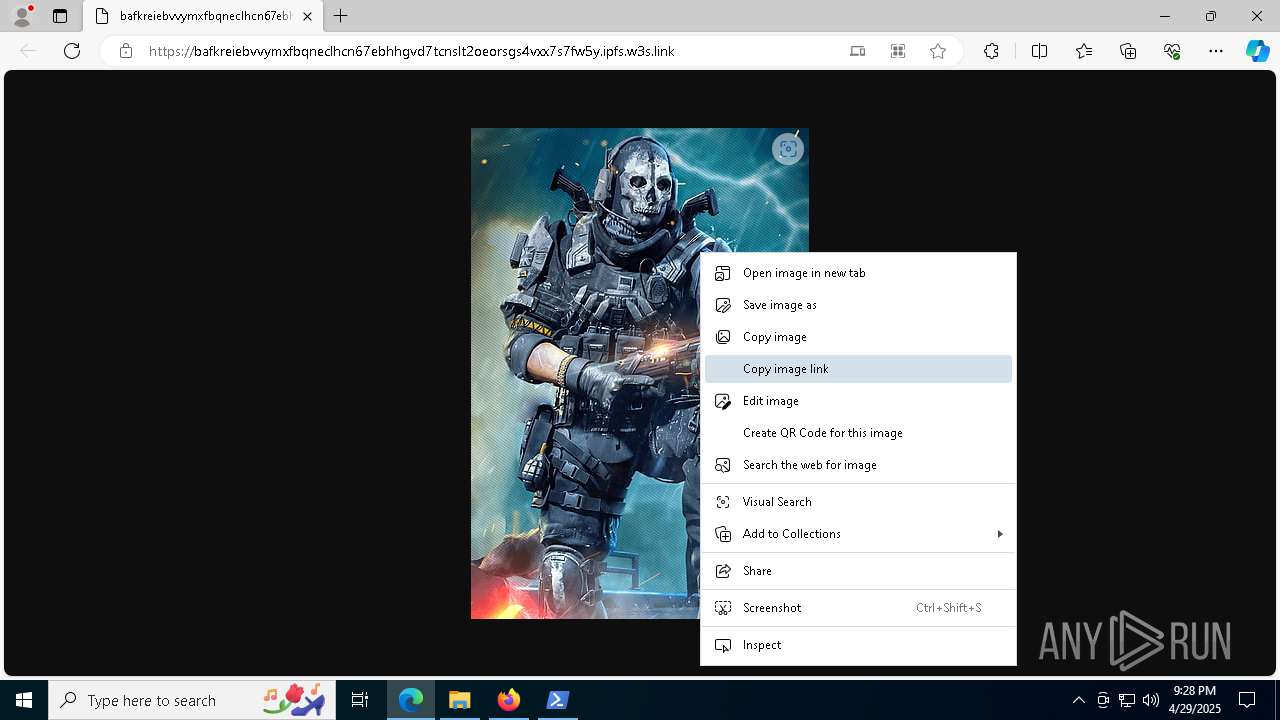Screen dimensions: 1280x720
Task: Open Browser essentials heart icon
Action: click(1172, 51)
